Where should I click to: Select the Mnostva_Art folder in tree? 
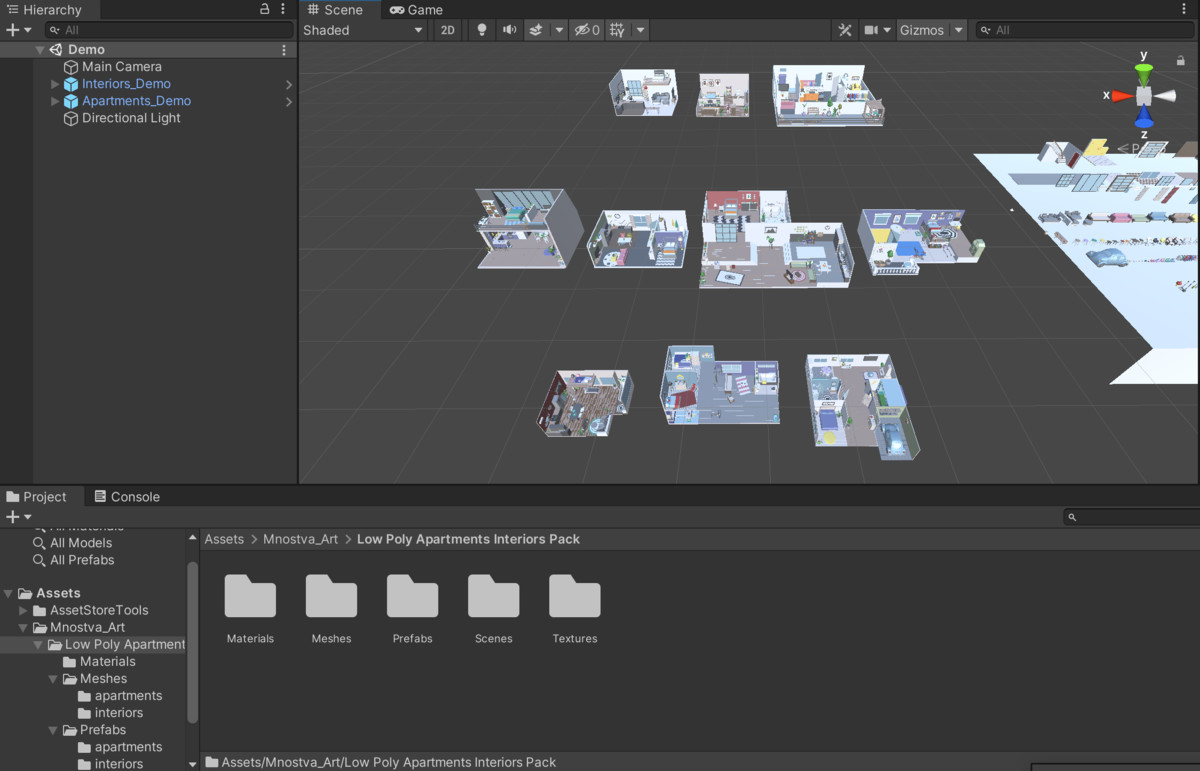click(x=87, y=627)
